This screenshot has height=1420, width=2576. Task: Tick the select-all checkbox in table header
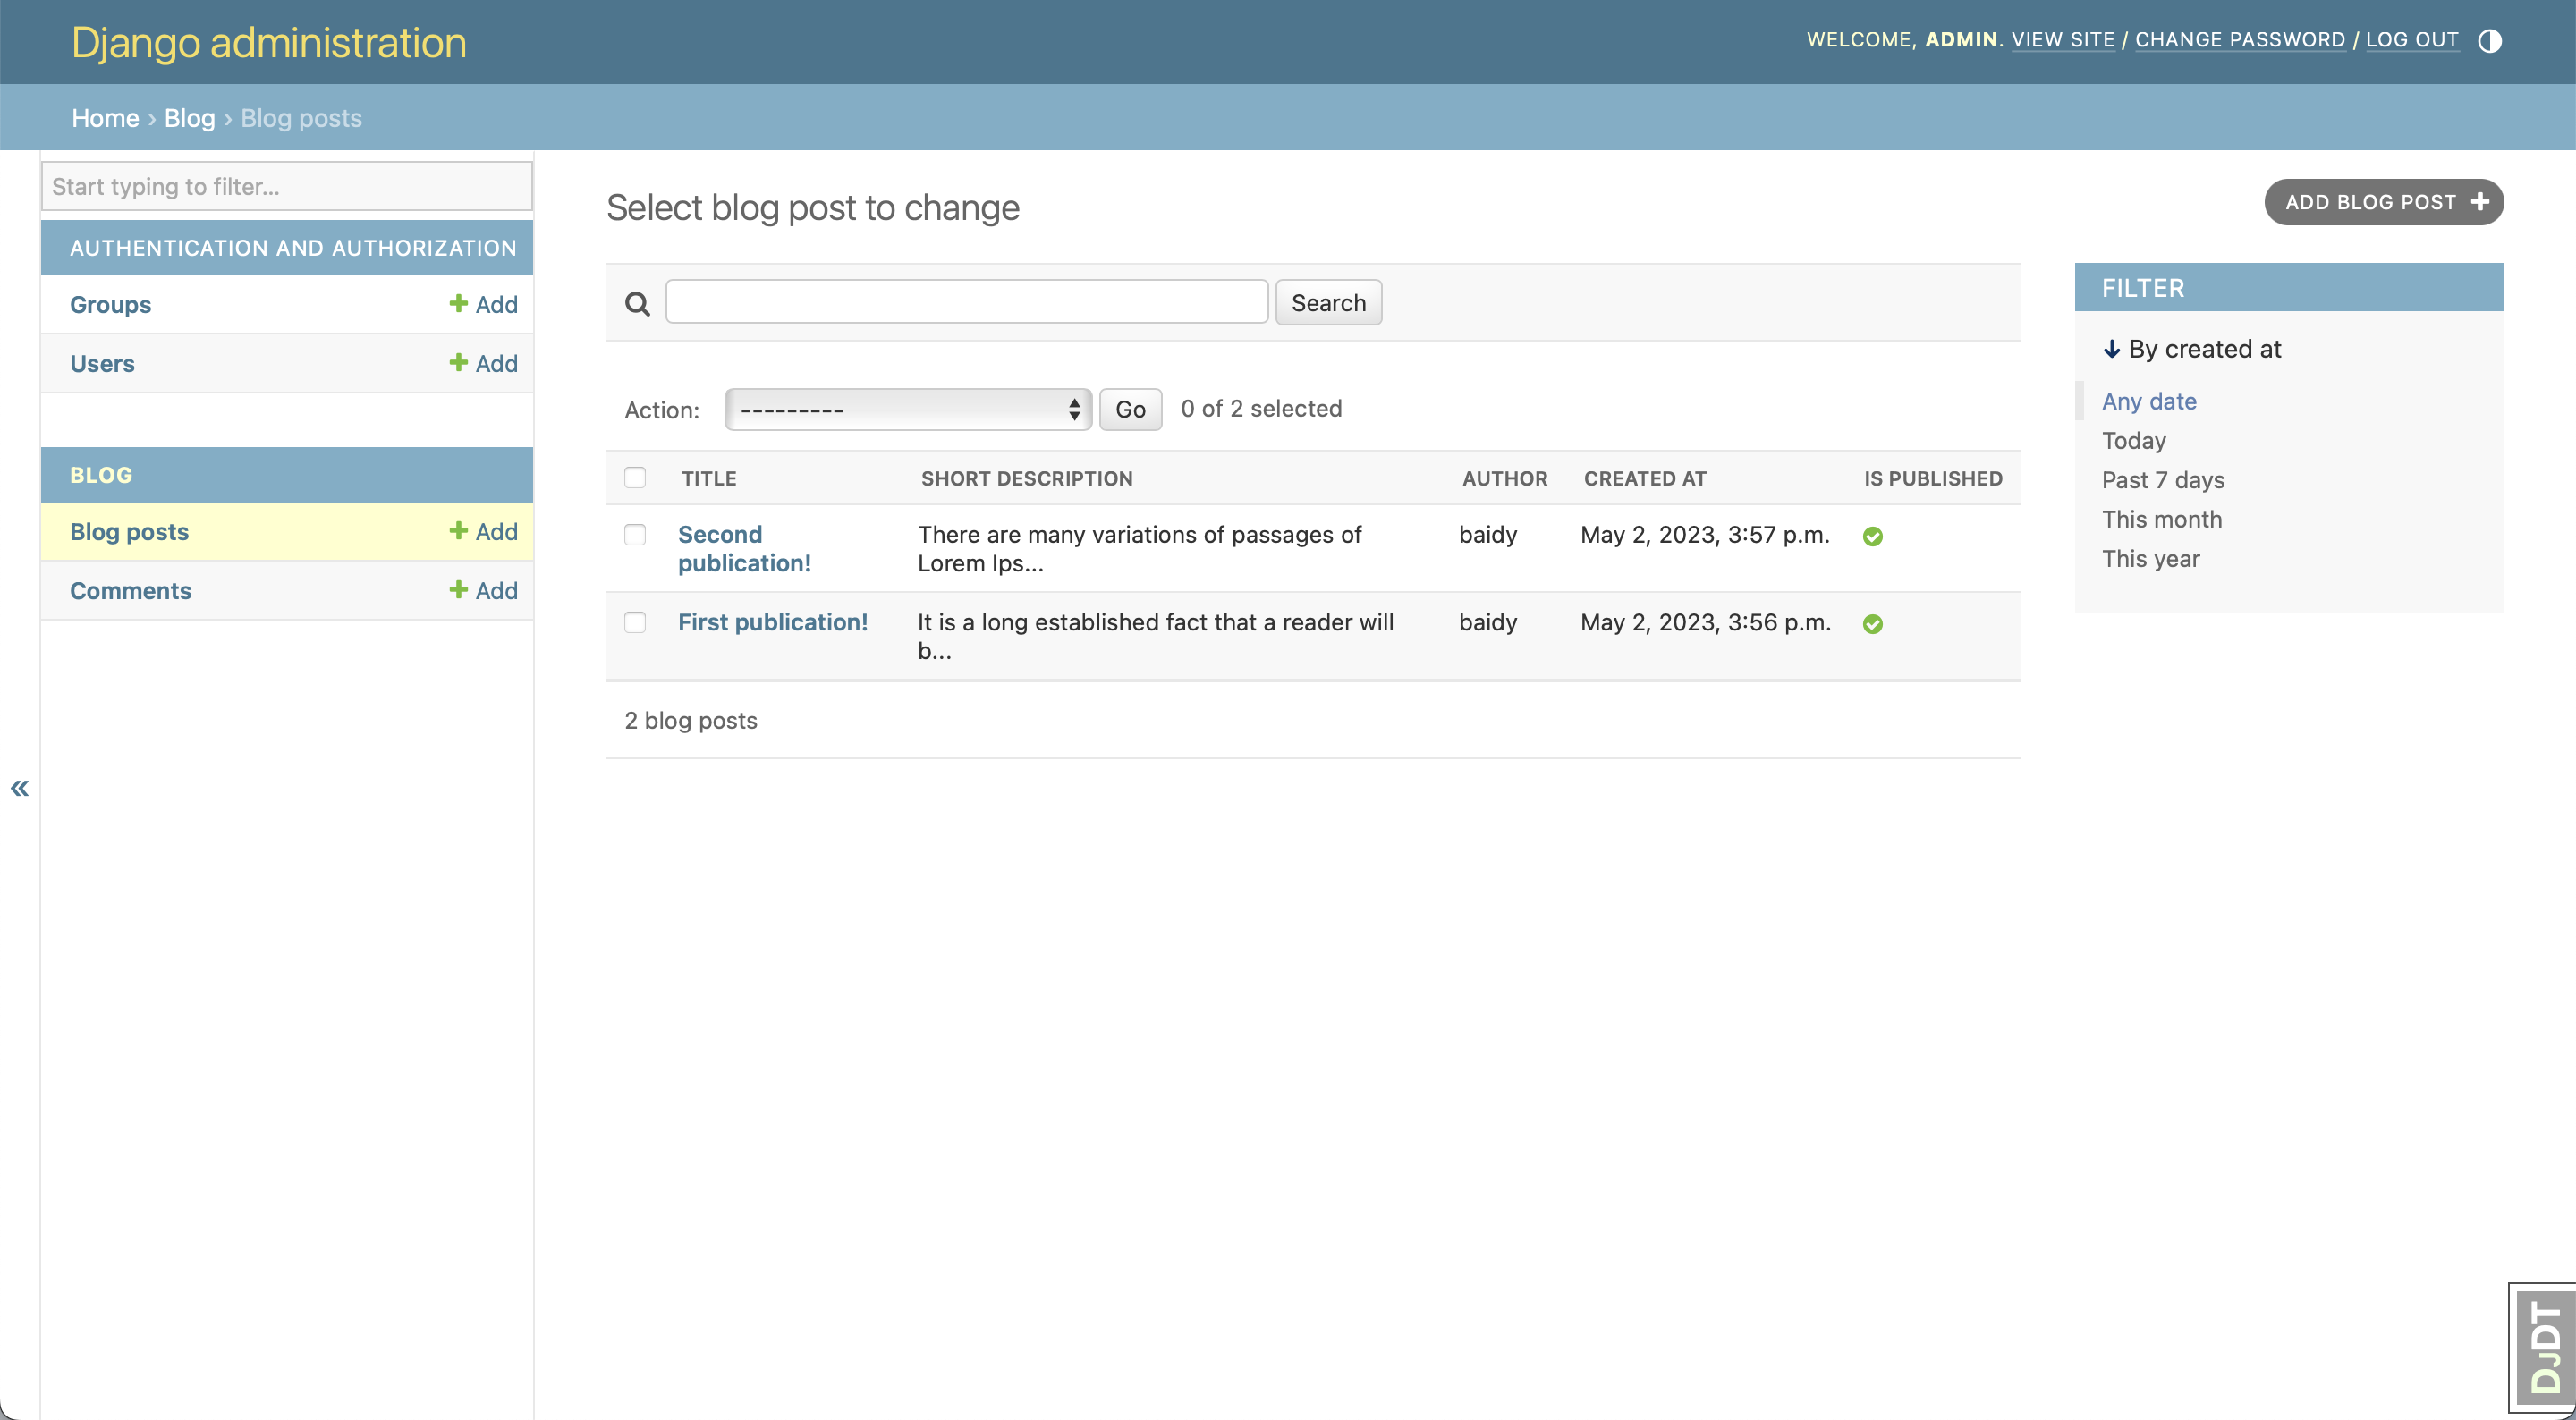(635, 478)
